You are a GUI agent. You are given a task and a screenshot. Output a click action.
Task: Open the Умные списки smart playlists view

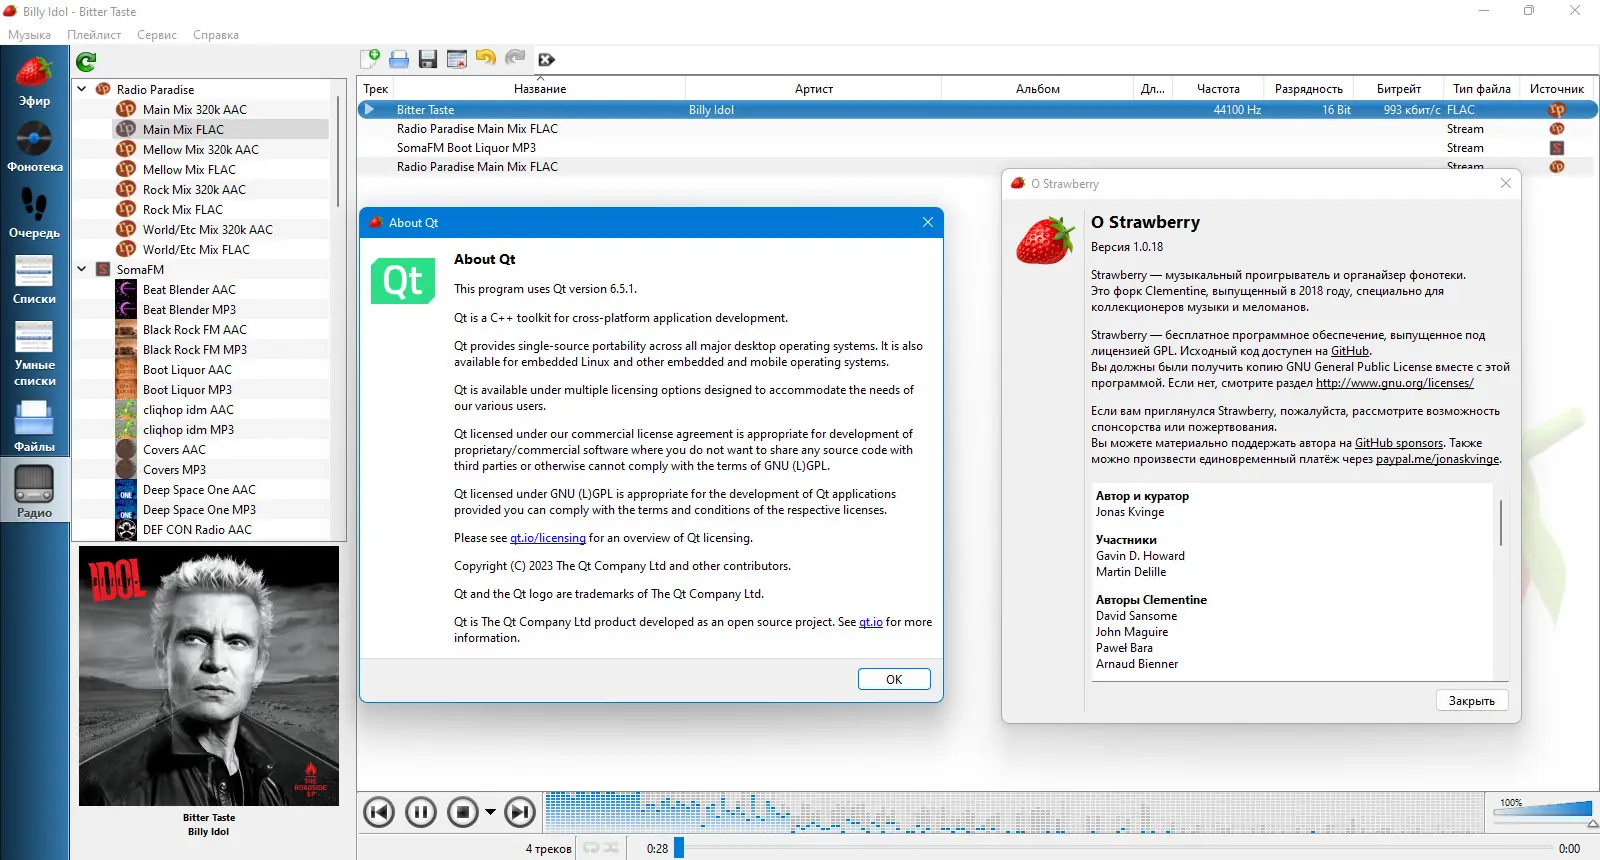coord(34,353)
